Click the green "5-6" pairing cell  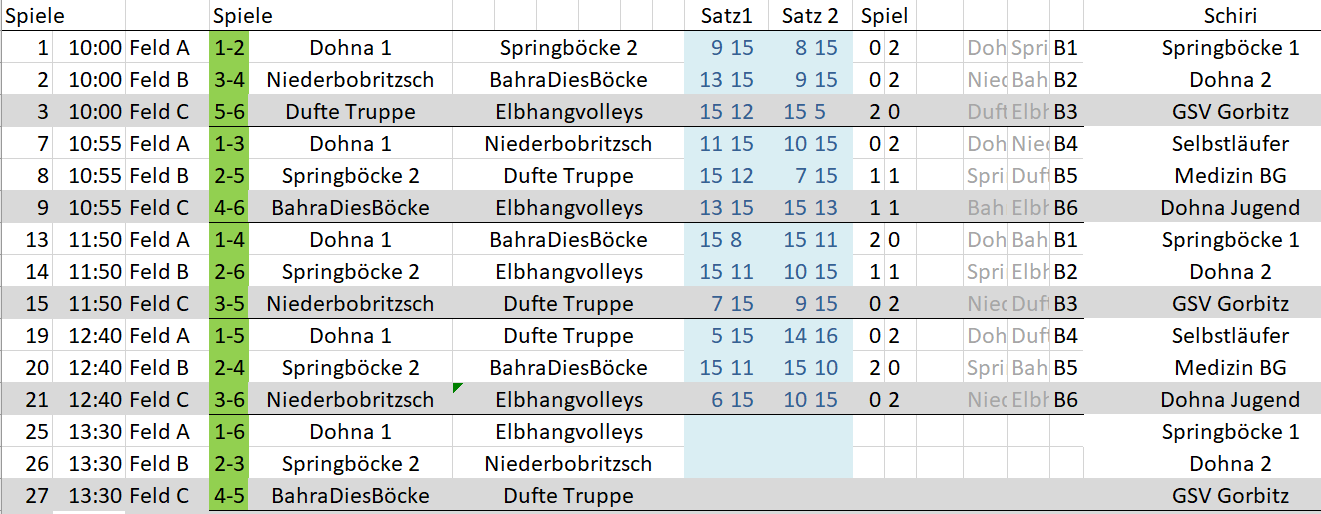click(229, 112)
